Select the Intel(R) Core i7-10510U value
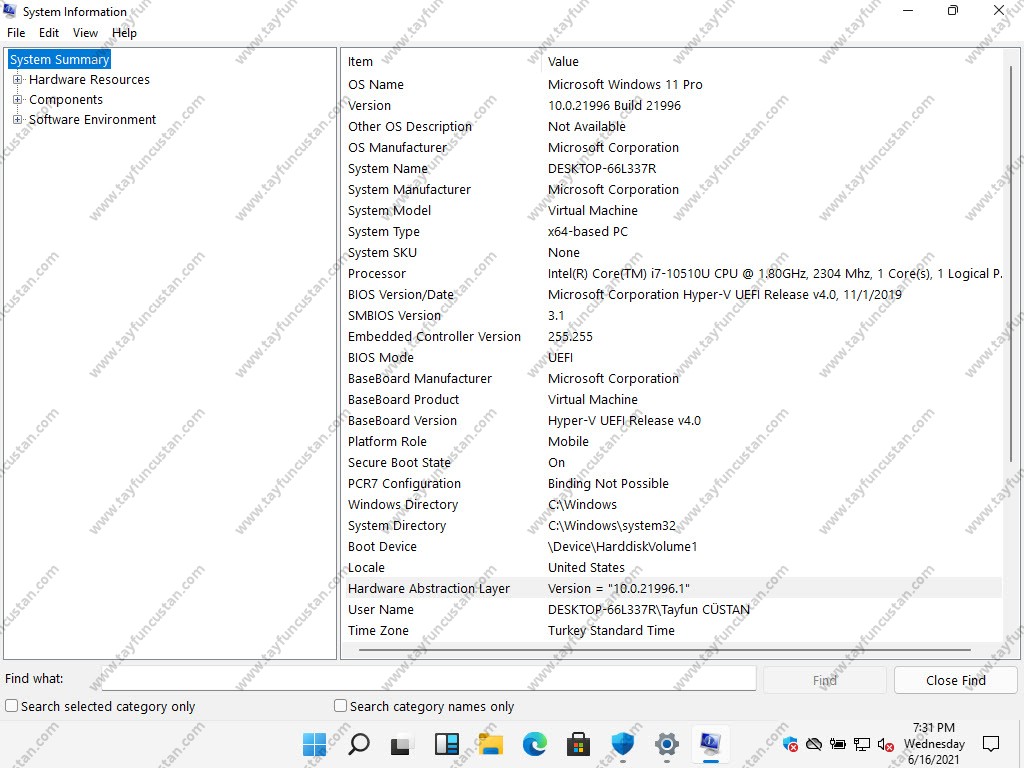This screenshot has width=1024, height=768. pos(775,274)
